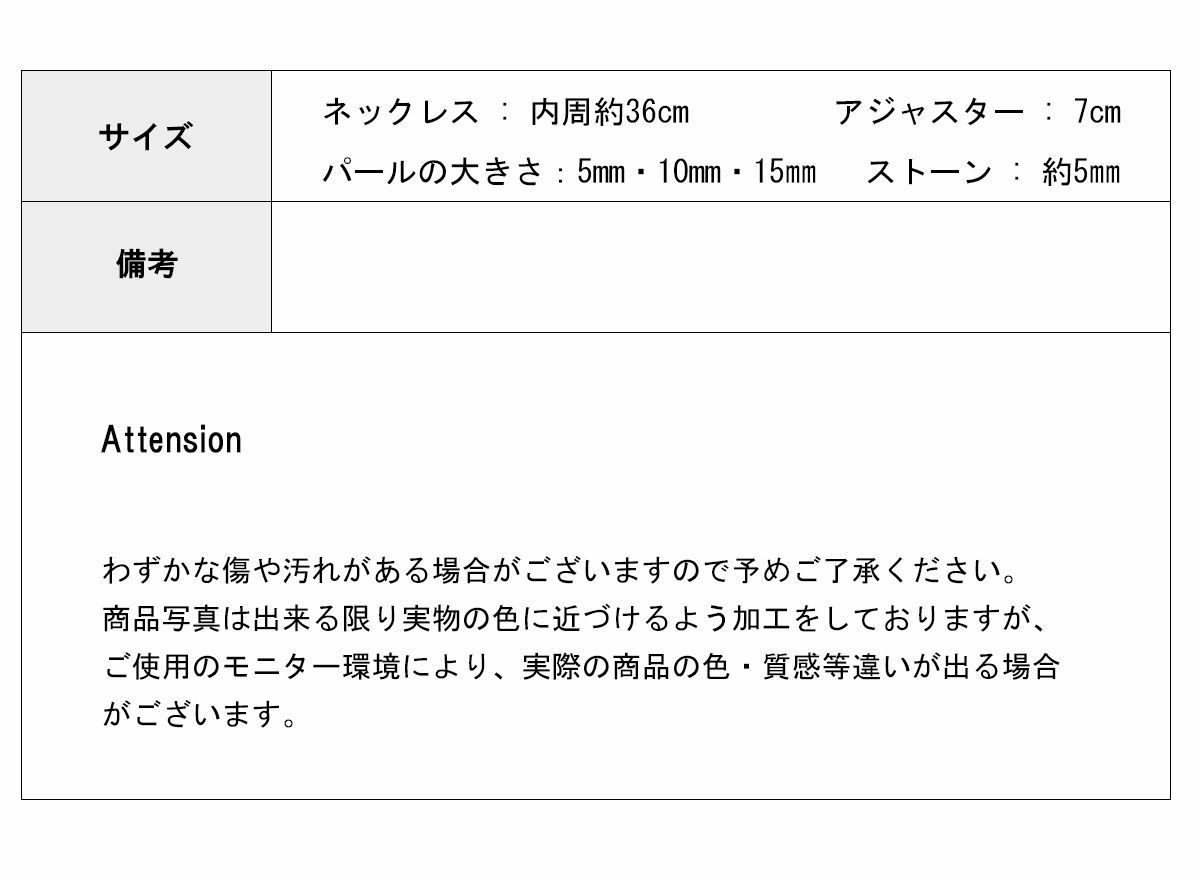Click the アジャスター label
The height and width of the screenshot is (880, 1200).
[929, 112]
